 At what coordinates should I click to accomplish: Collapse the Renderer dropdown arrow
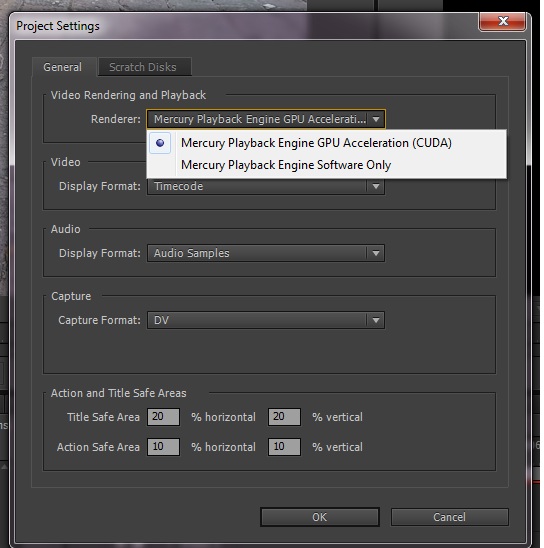click(376, 119)
